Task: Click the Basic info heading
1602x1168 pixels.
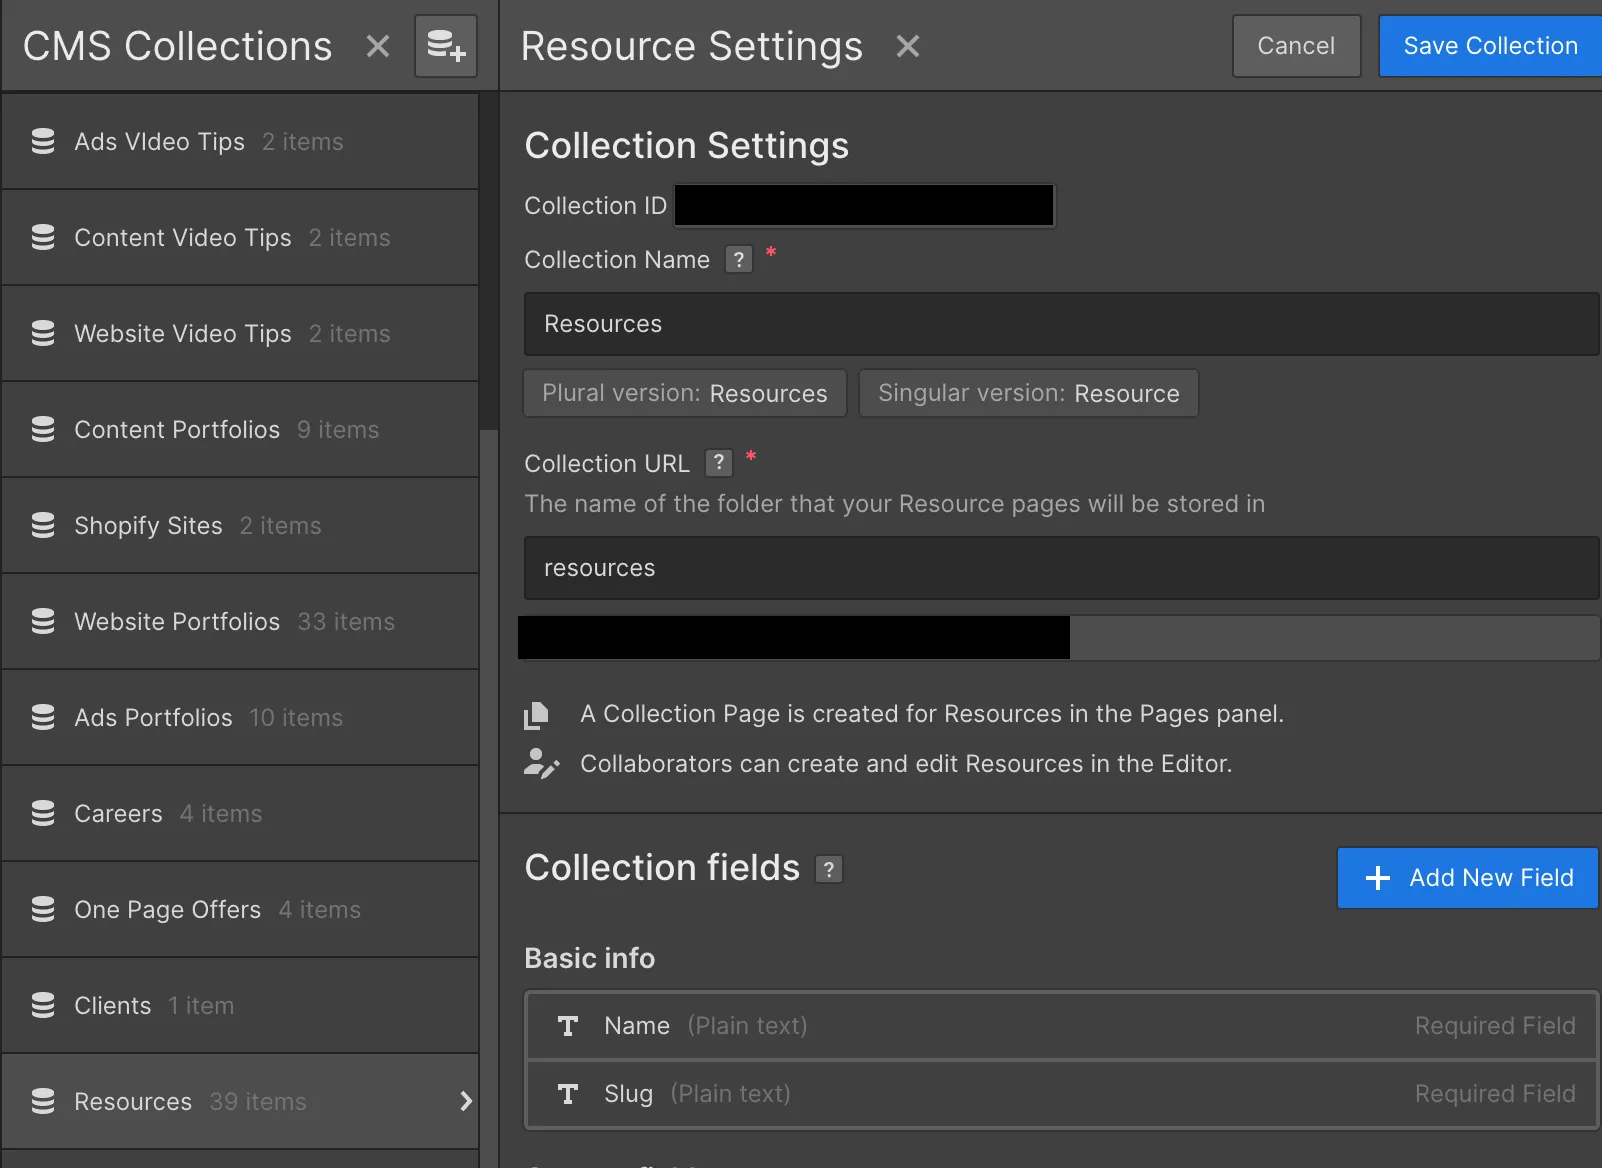Action: pyautogui.click(x=590, y=958)
